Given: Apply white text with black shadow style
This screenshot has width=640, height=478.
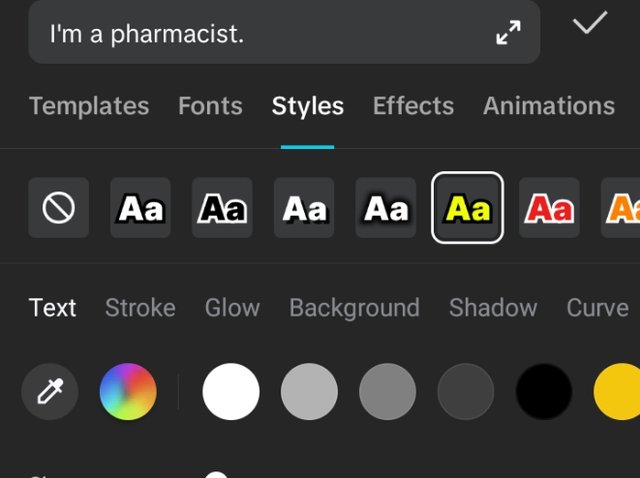Looking at the screenshot, I should point(140,208).
